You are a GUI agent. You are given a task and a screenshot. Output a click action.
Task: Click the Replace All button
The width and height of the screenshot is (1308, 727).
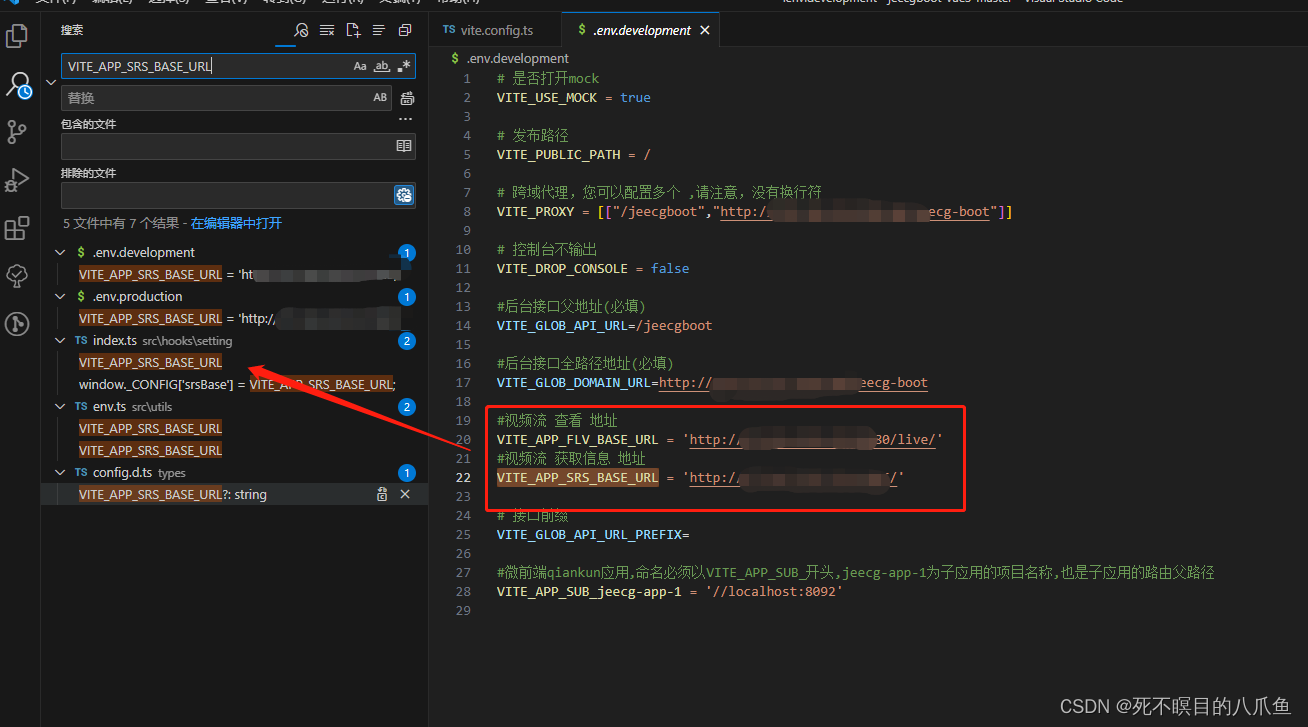tap(405, 97)
